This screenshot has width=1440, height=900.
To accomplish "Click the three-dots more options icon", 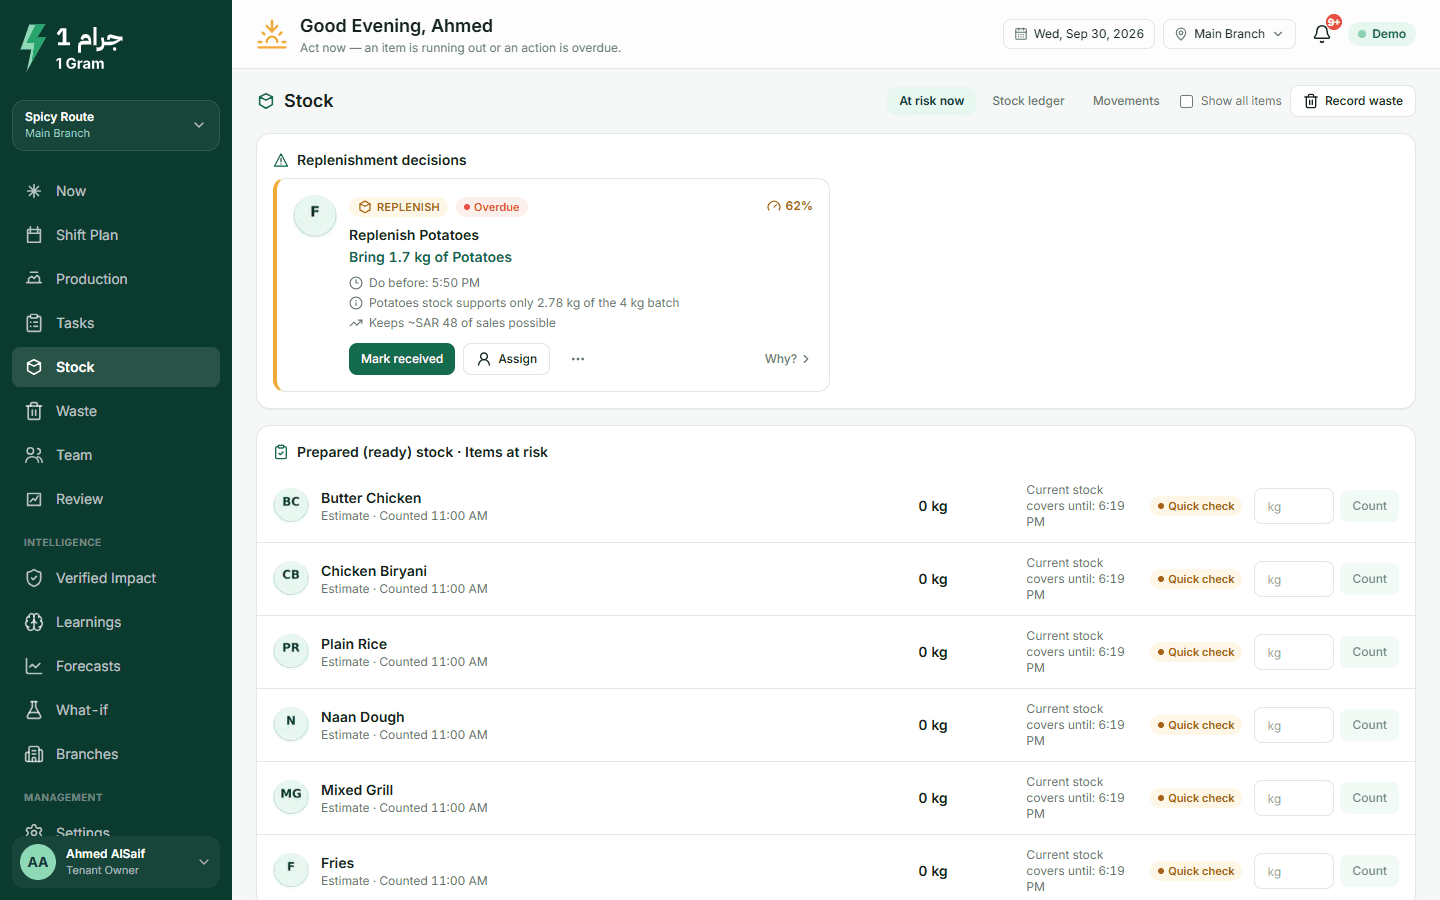I will [578, 359].
